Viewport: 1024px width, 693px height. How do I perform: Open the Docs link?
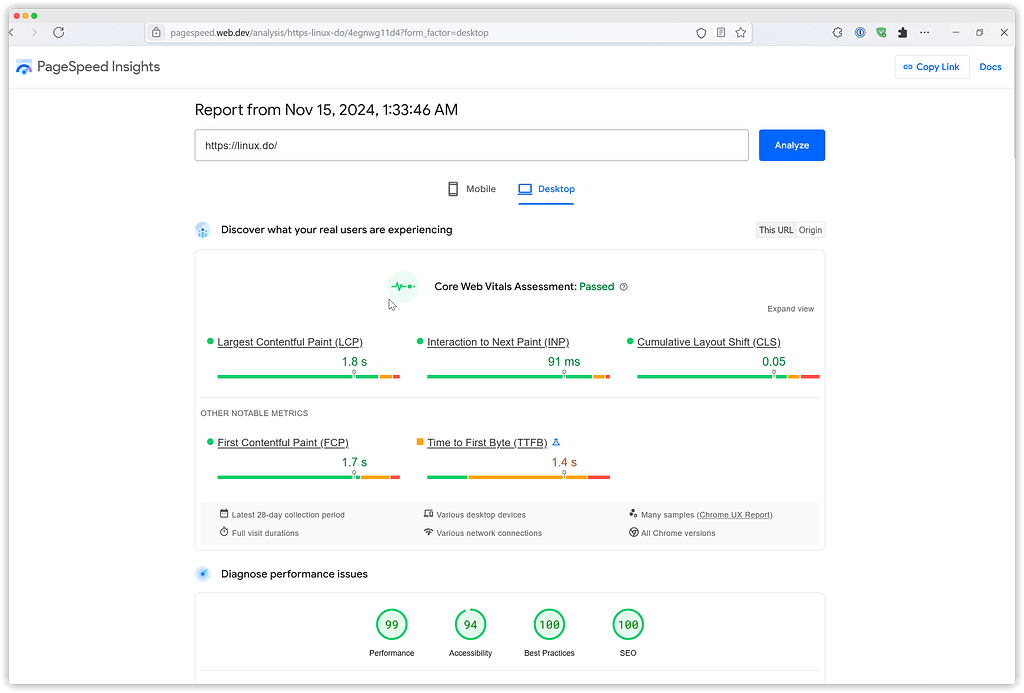point(990,67)
